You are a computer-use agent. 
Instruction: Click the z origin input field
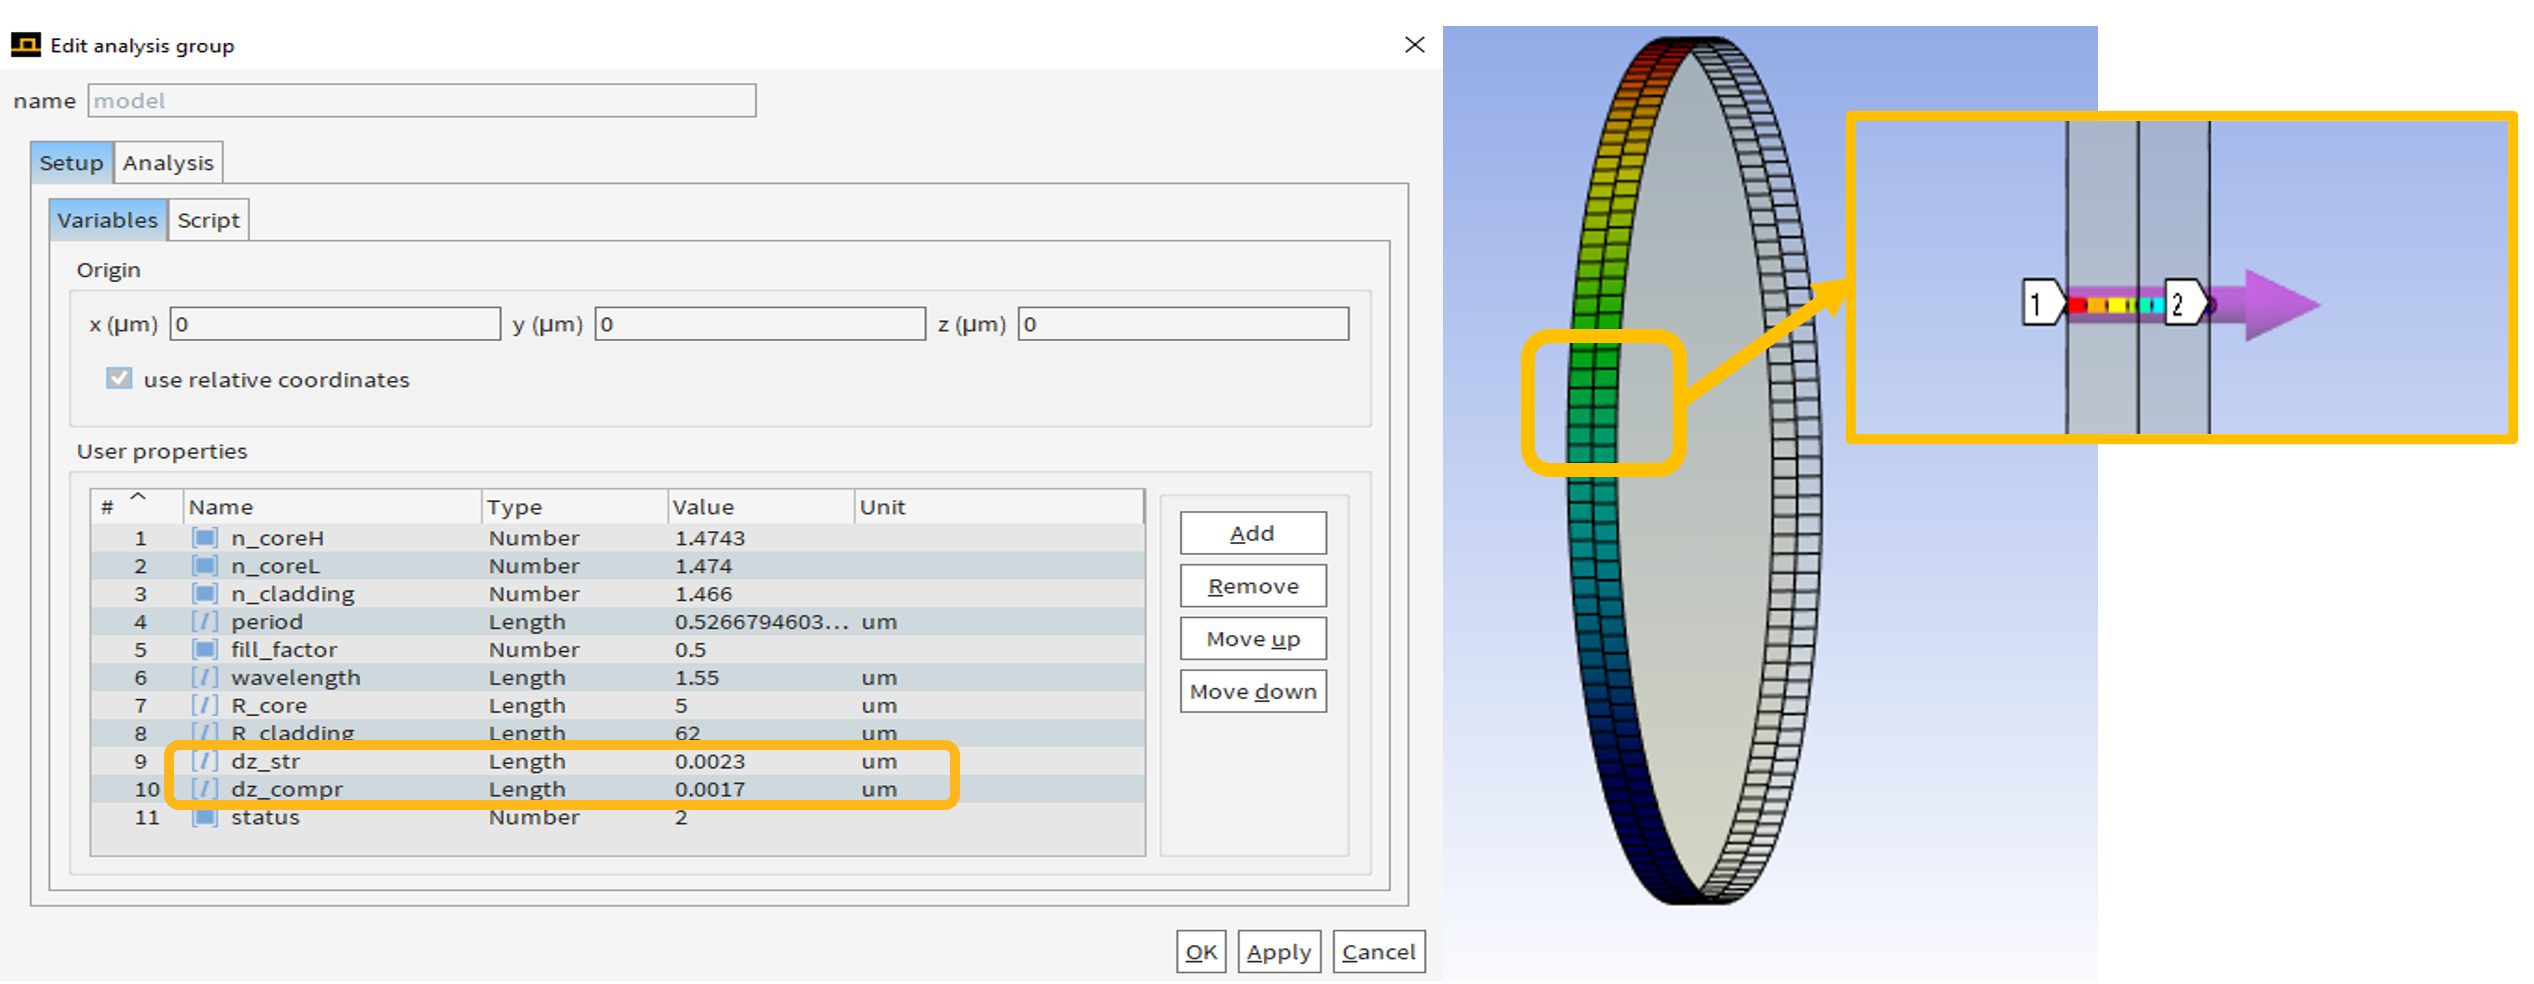[x=1183, y=324]
